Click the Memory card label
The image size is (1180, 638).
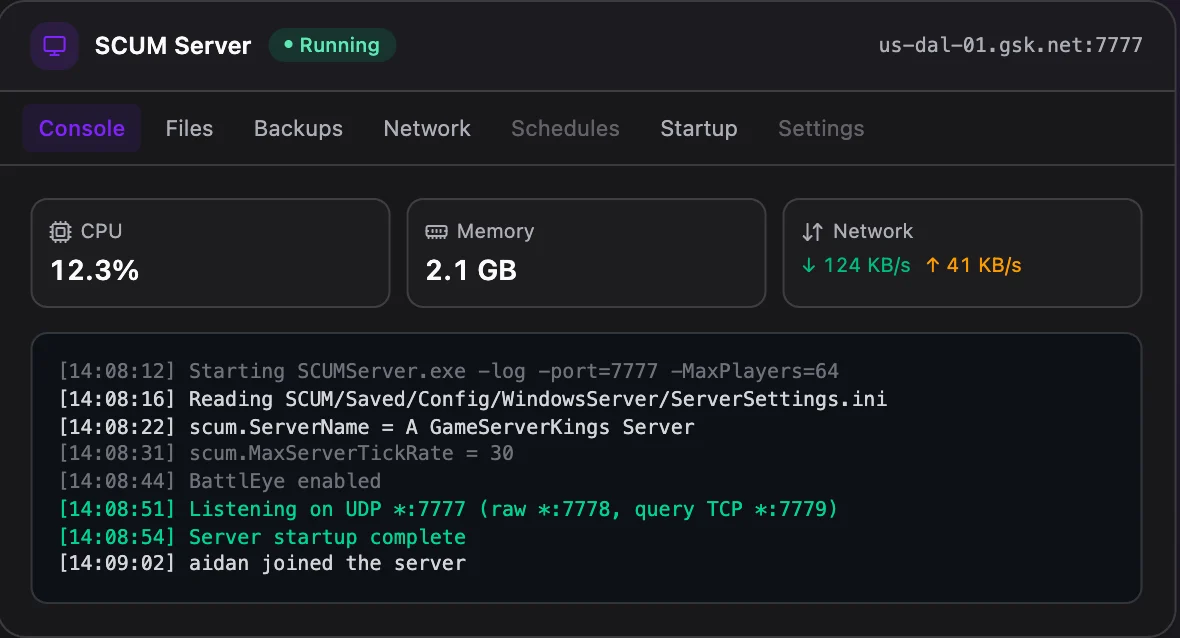[495, 231]
